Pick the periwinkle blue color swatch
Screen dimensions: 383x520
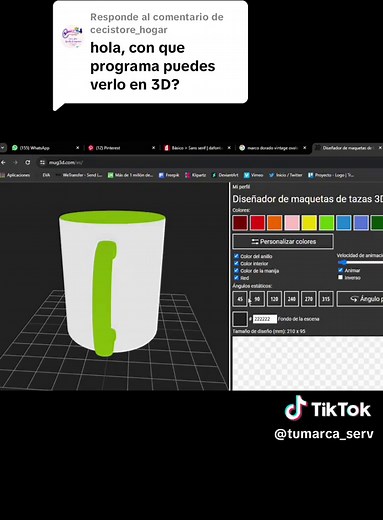point(361,223)
